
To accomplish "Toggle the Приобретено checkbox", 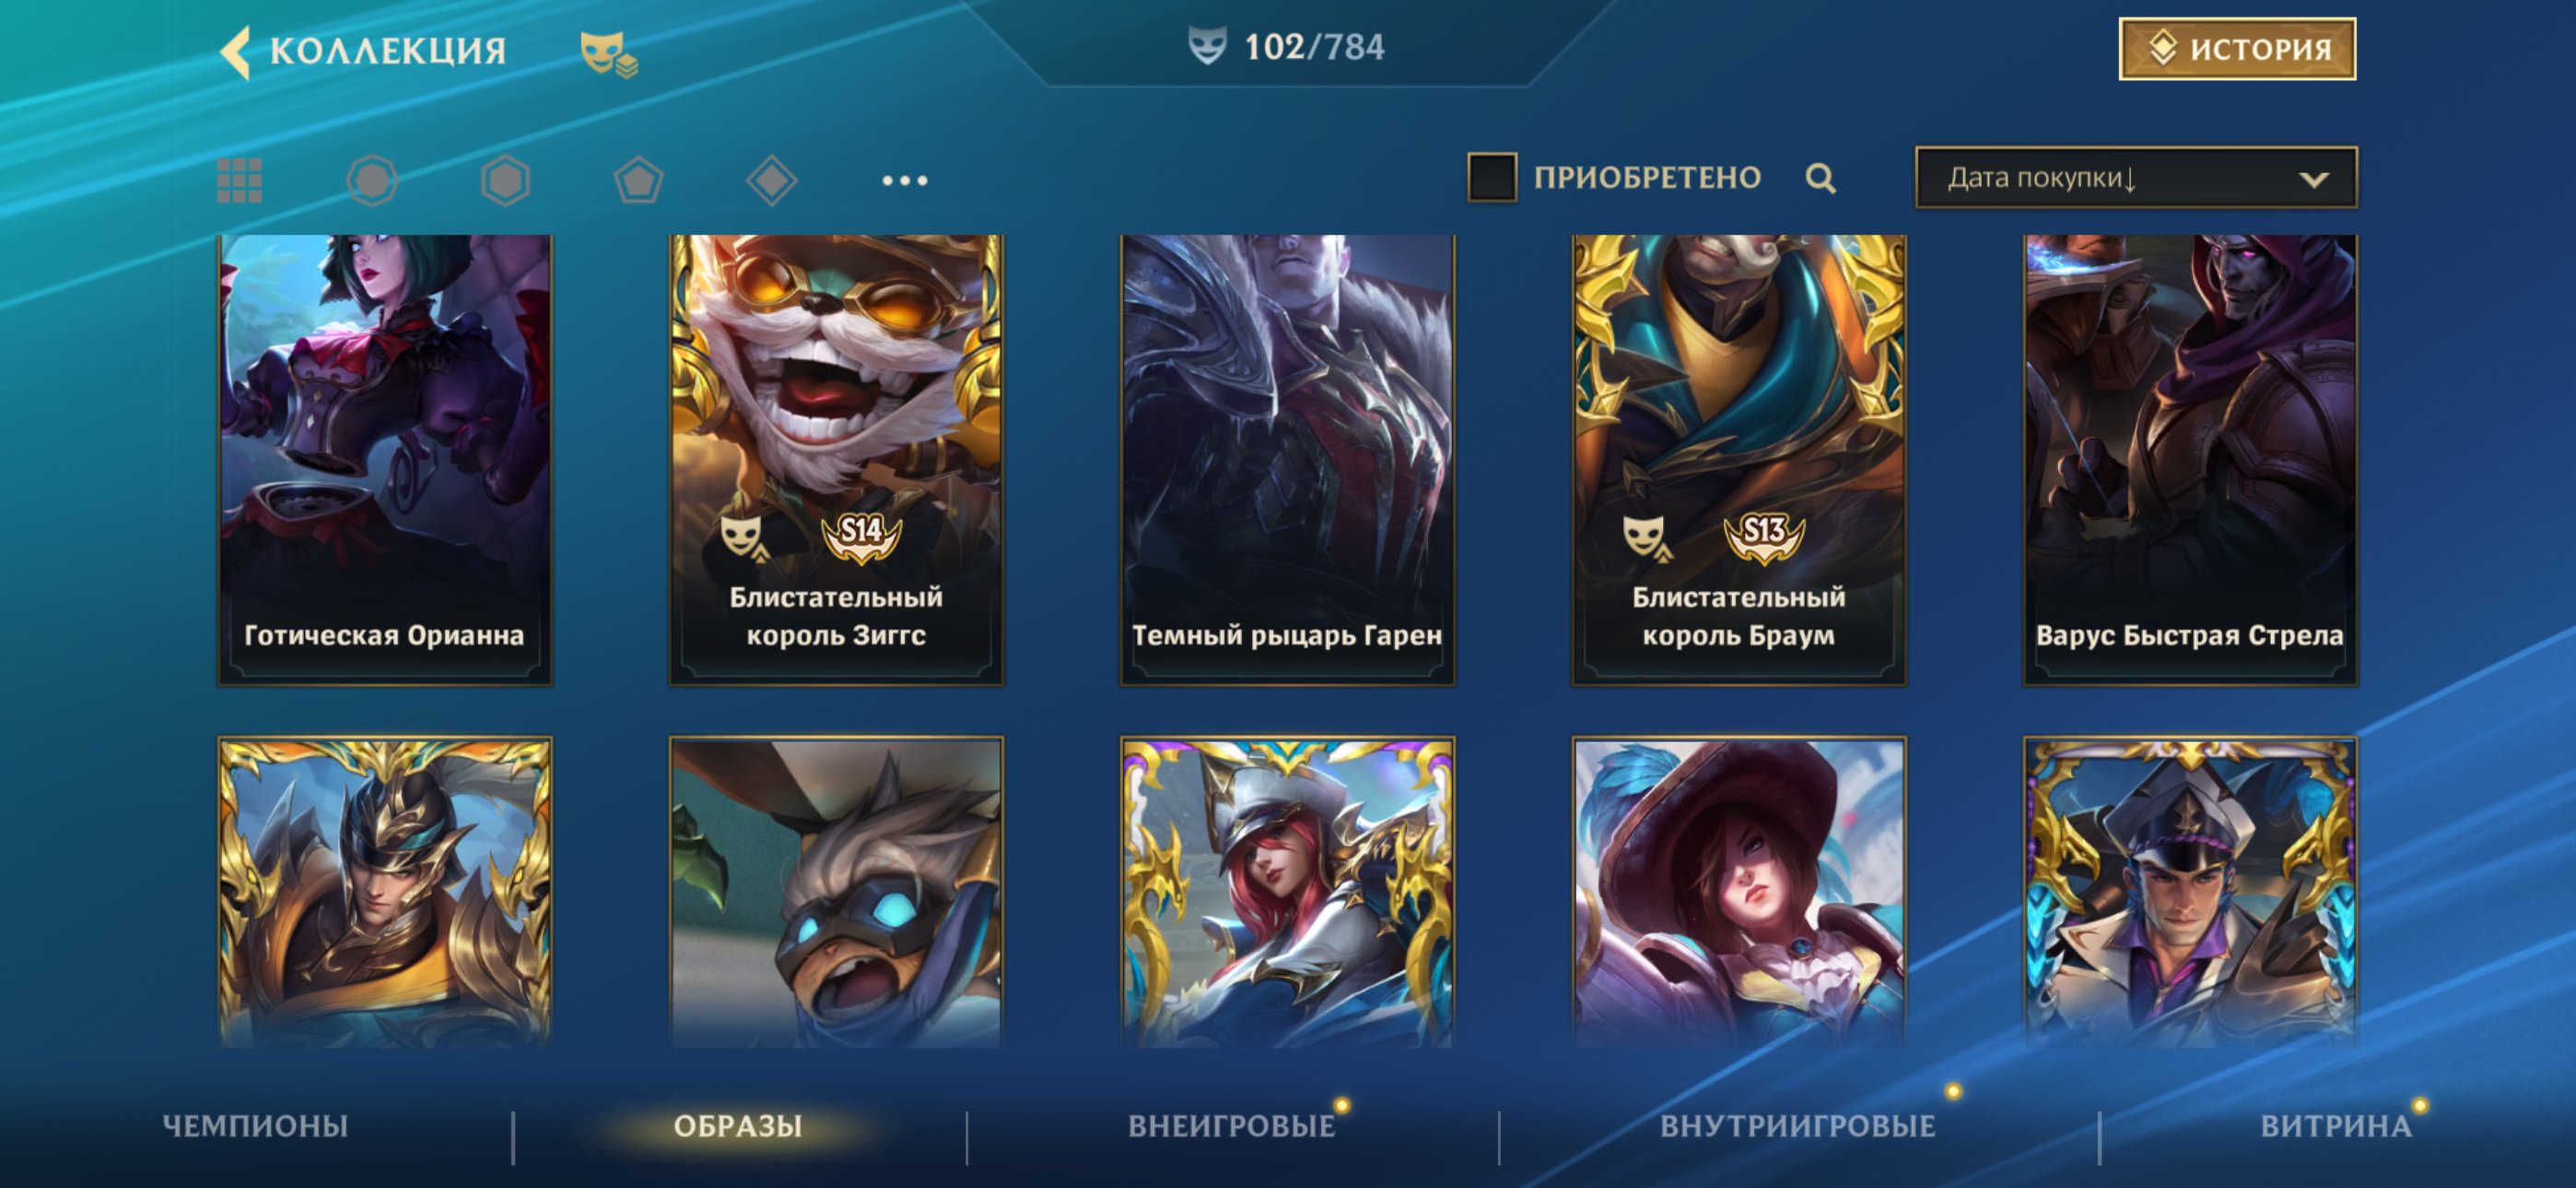I will point(1492,177).
